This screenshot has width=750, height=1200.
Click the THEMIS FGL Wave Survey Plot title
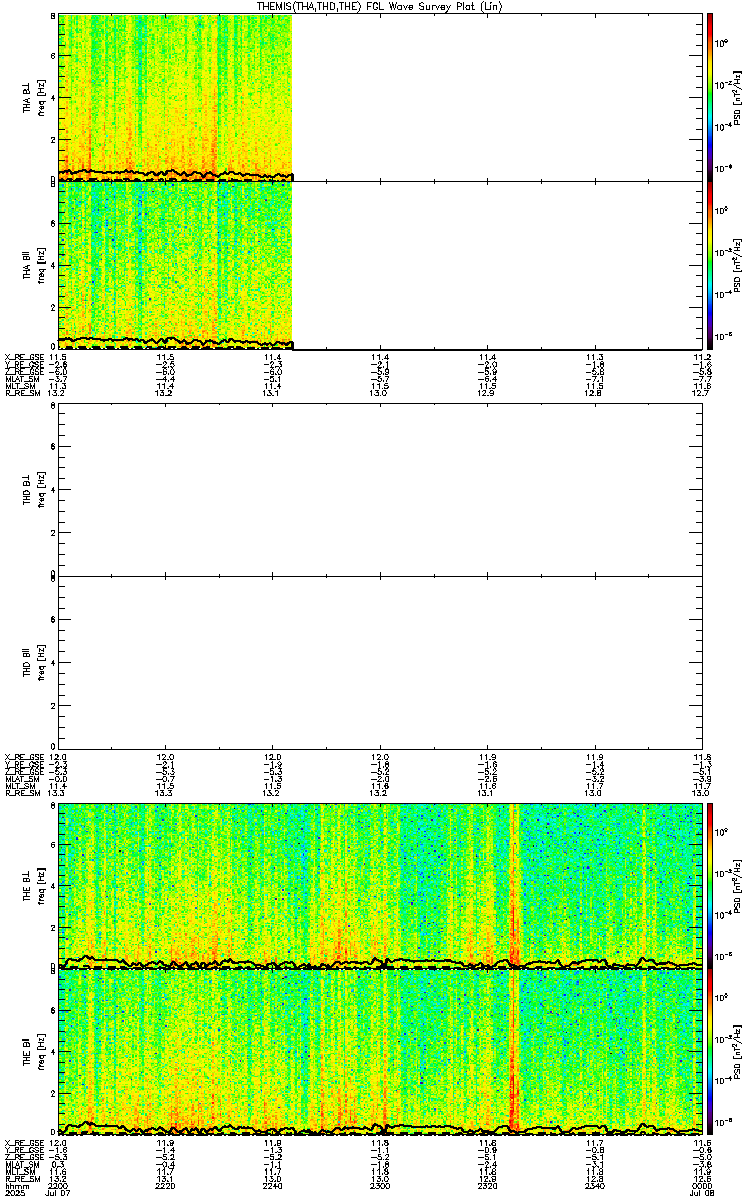380,6
